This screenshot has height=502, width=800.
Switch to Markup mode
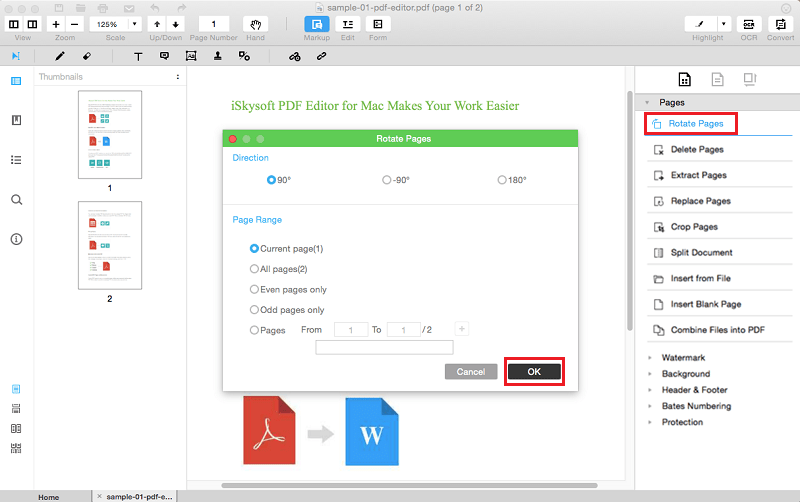[x=317, y=24]
